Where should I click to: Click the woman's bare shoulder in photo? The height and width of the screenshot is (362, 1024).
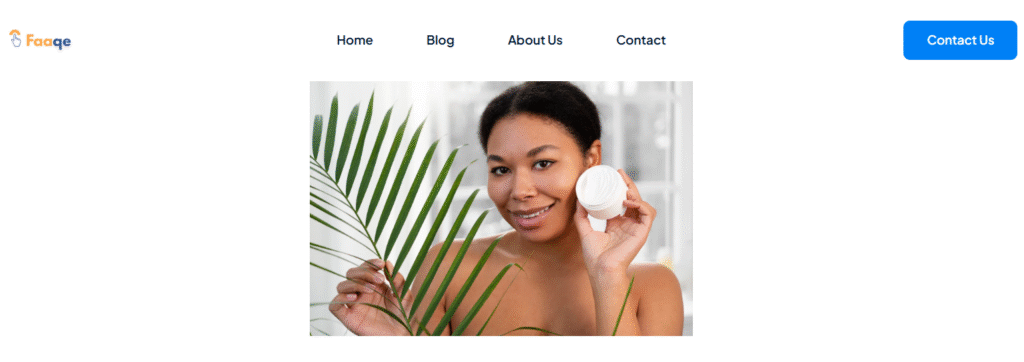tap(656, 294)
